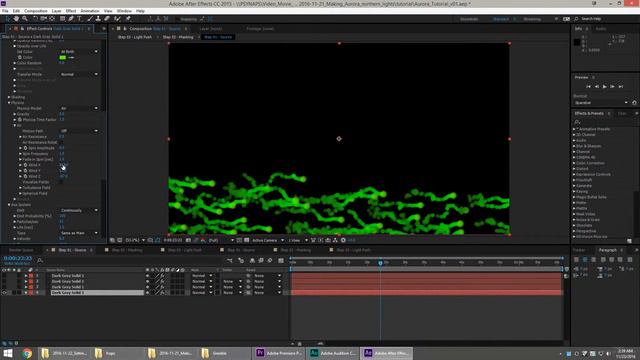Open the Render Queue tab

[x=21, y=250]
